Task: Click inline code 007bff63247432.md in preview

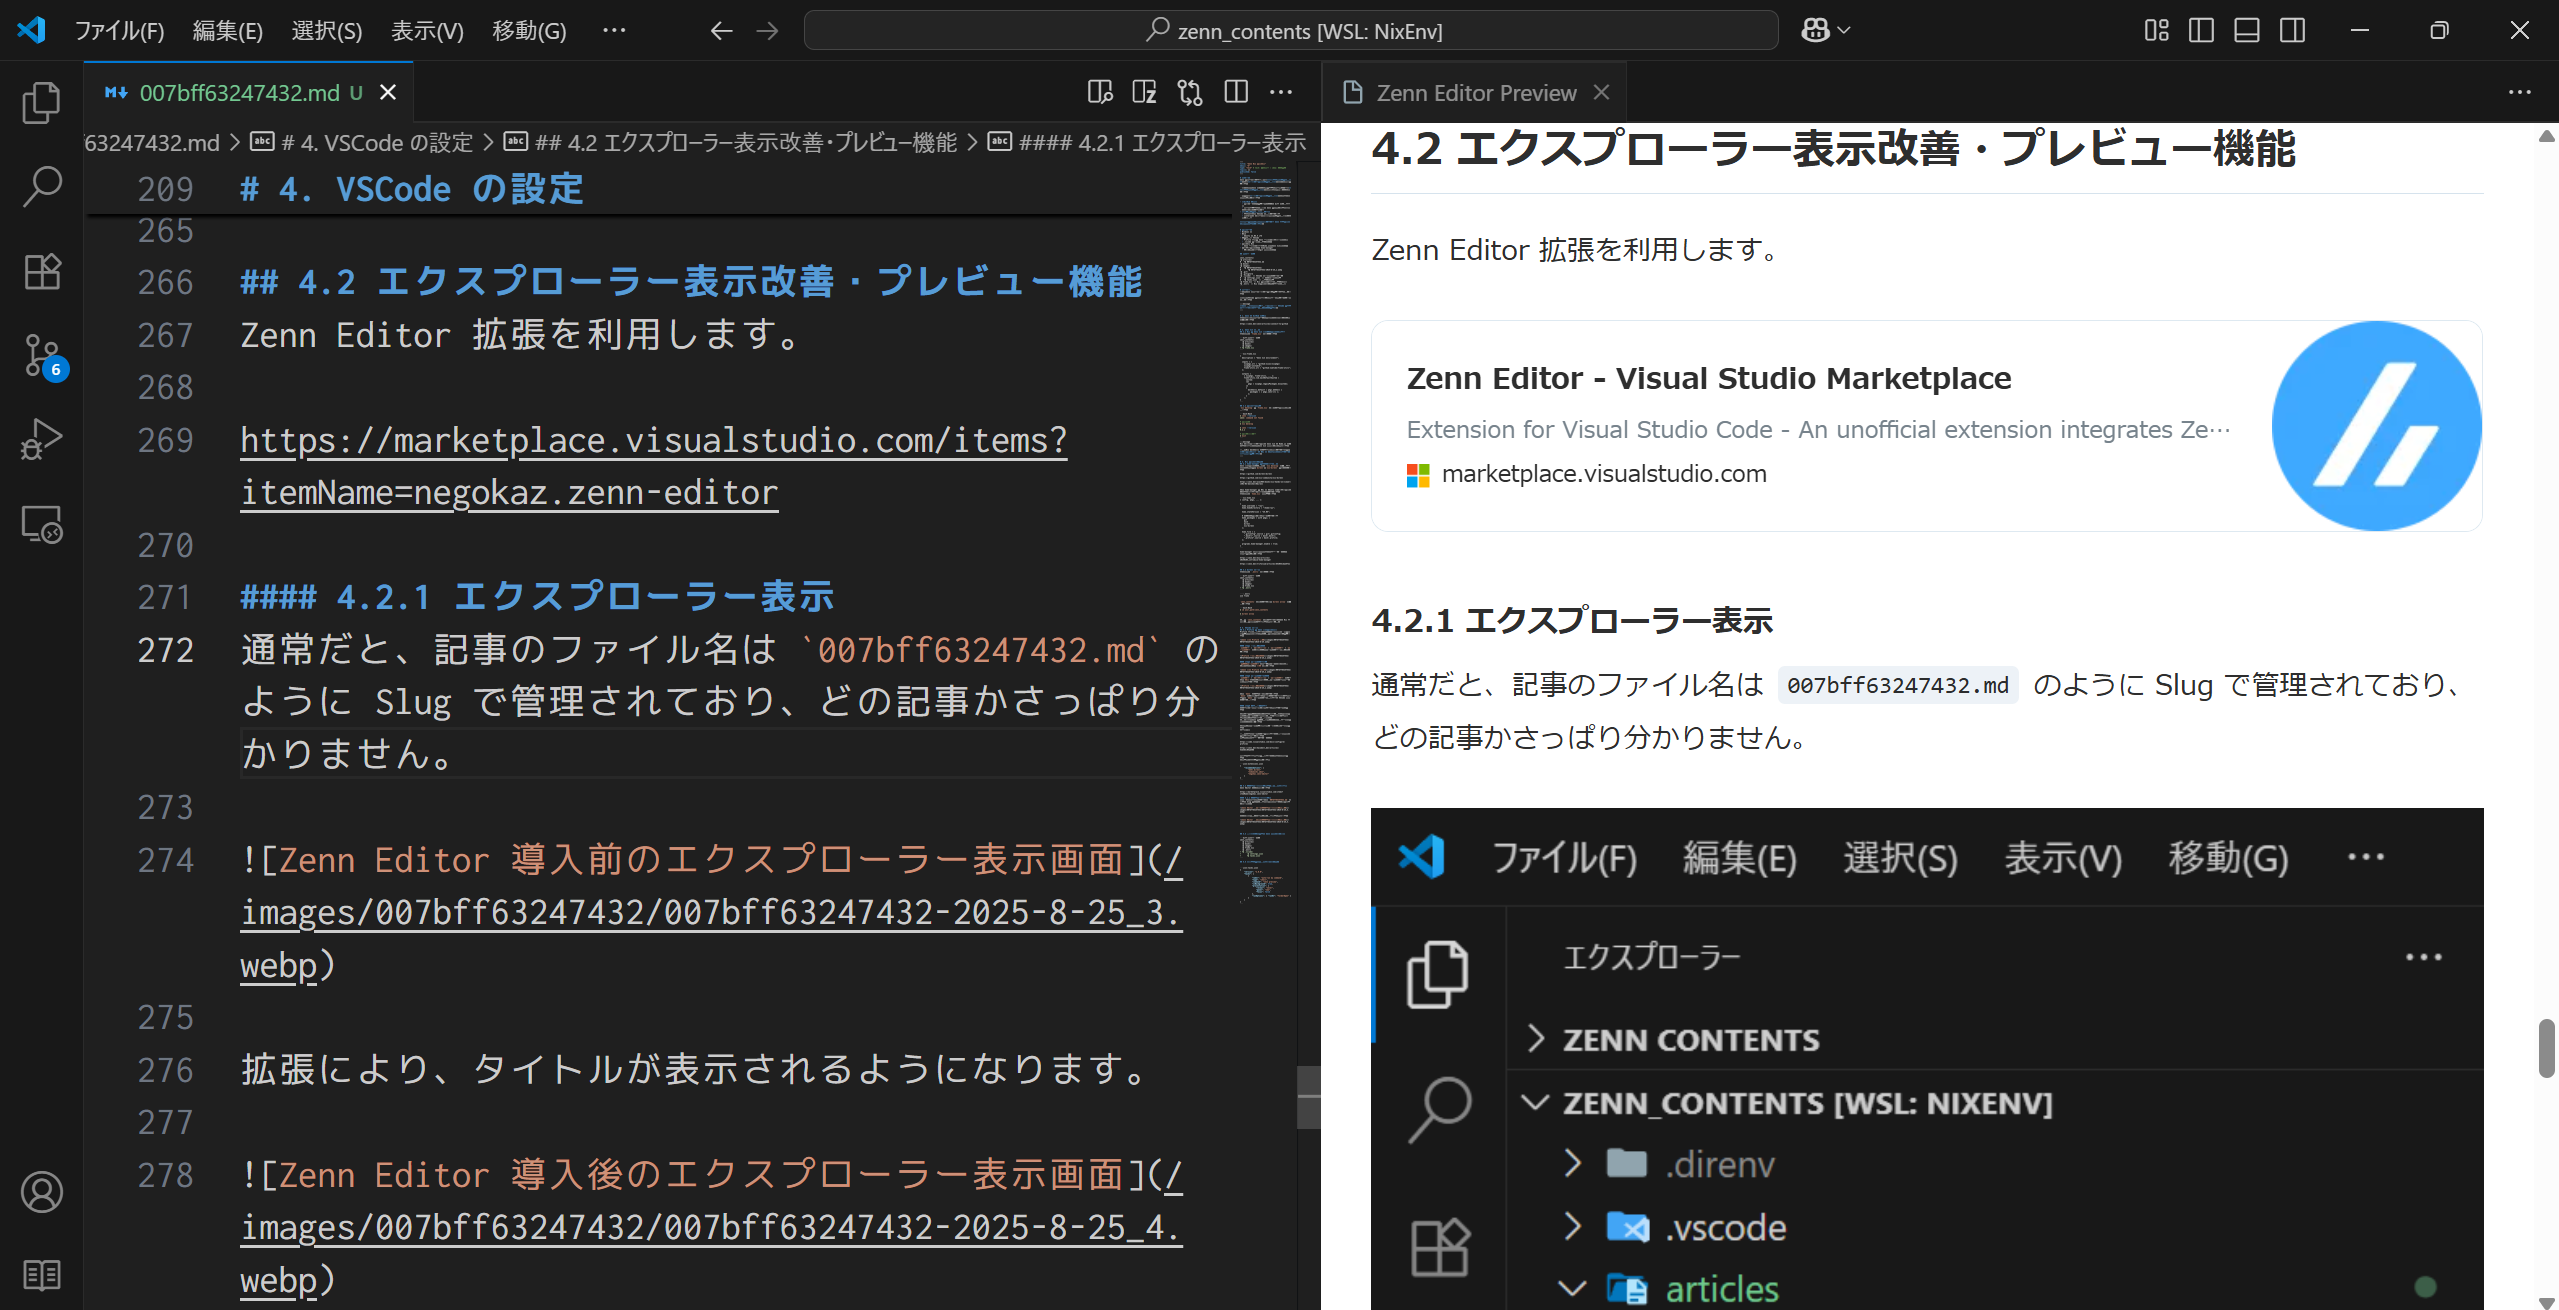Action: [1897, 685]
